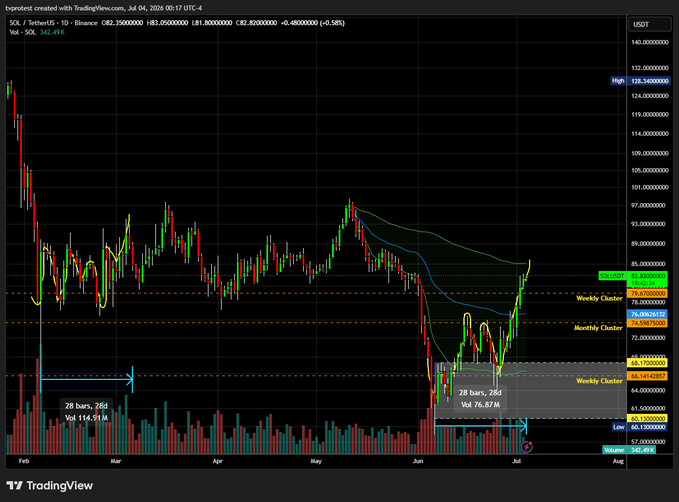Click the yellow 68.17 price label
Screen dimensions: 679x502
(x=647, y=363)
